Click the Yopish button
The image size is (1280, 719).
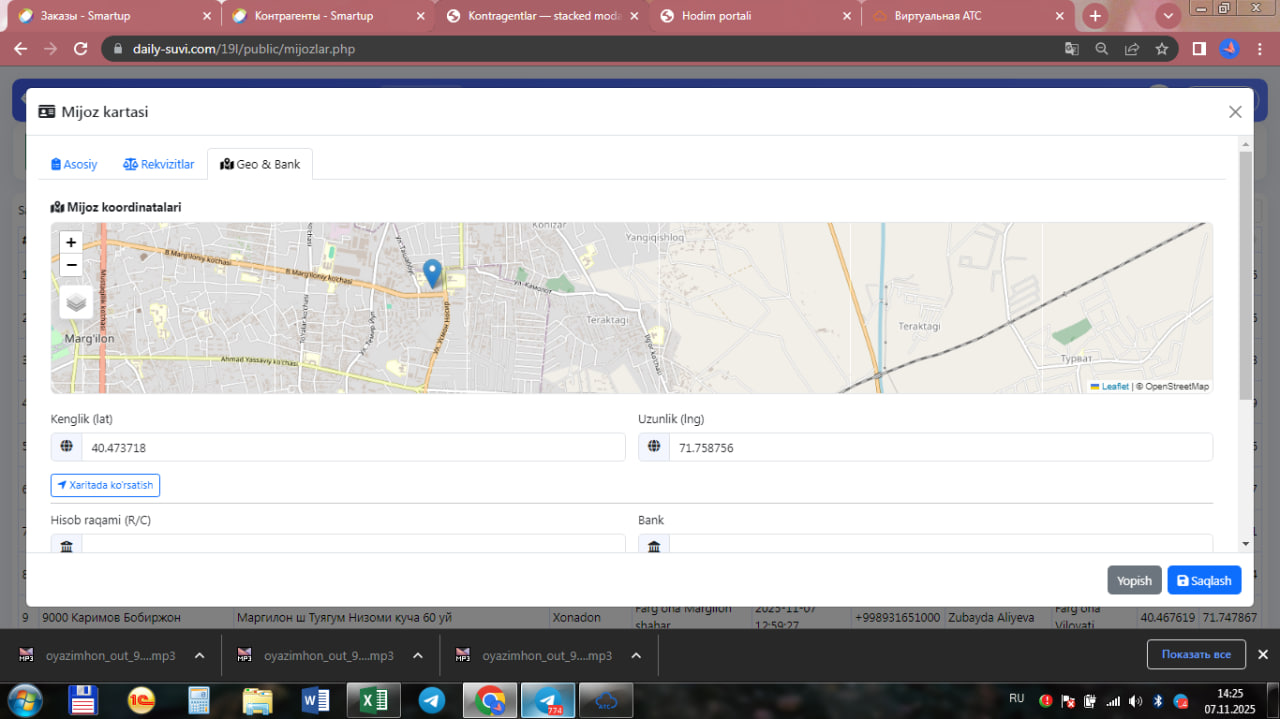pyautogui.click(x=1134, y=580)
